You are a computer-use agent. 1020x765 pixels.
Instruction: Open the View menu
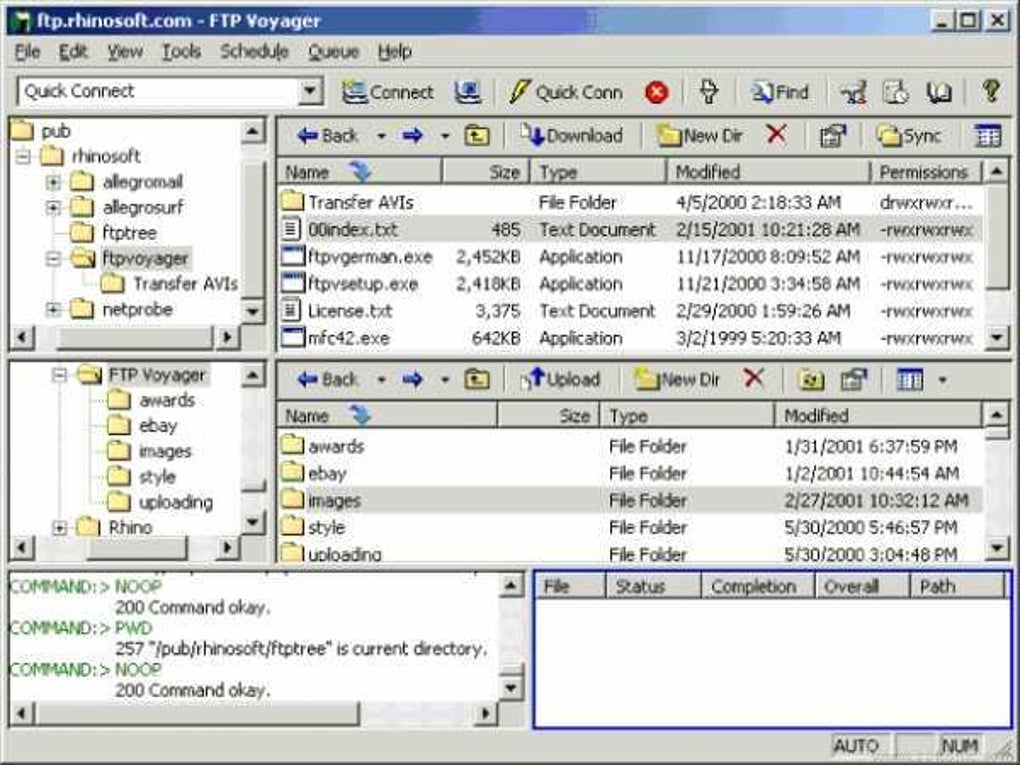125,51
